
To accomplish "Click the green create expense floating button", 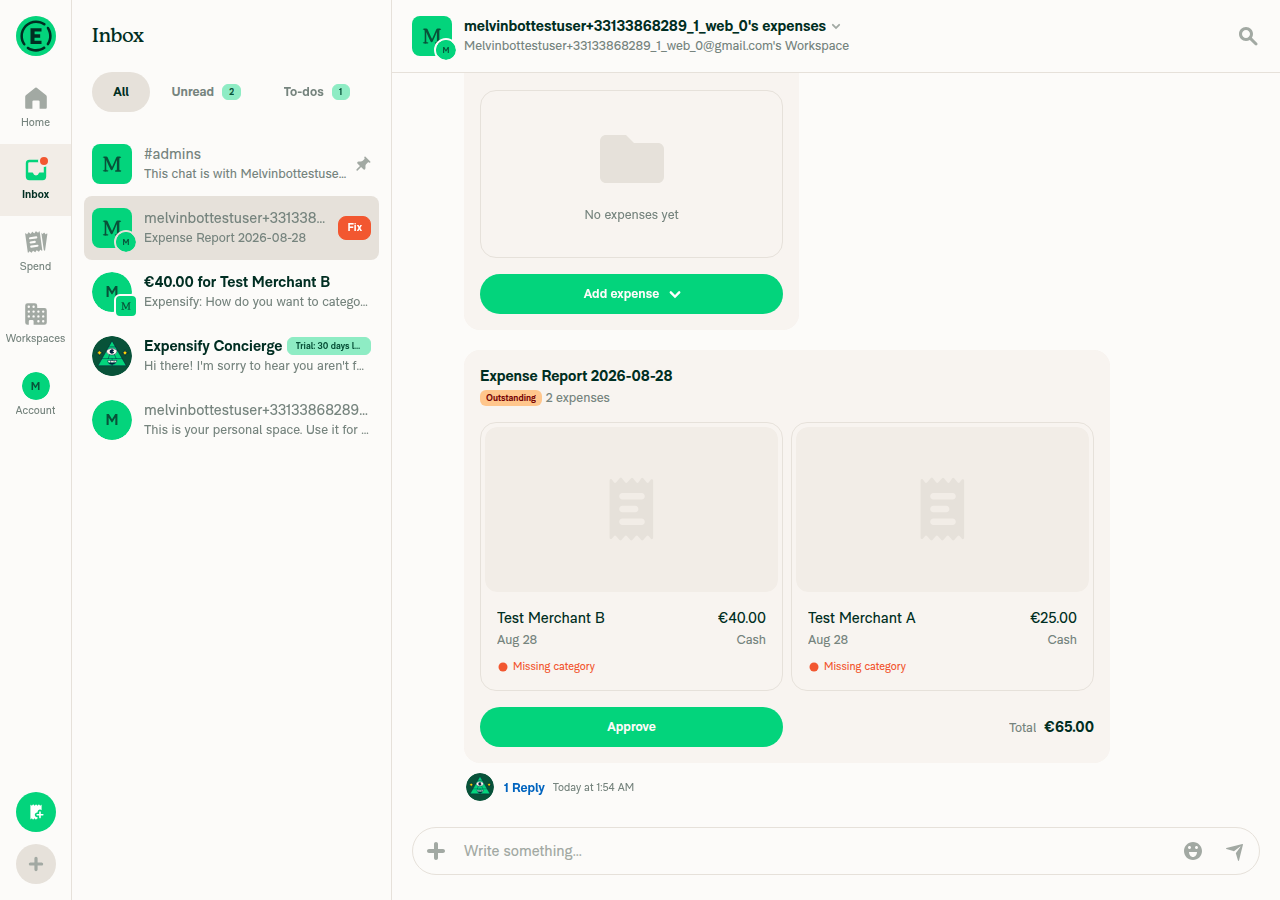I will coord(36,812).
